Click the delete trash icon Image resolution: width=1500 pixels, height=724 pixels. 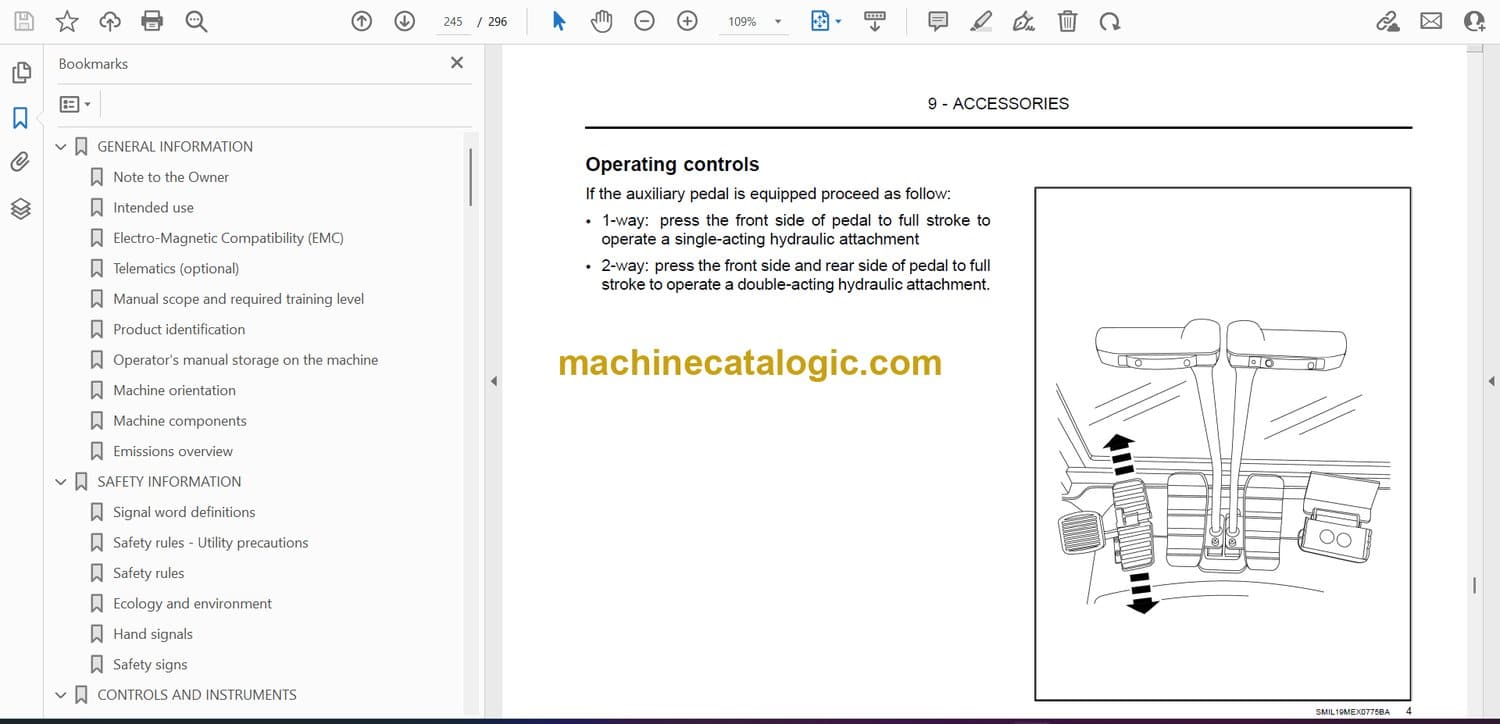coord(1068,21)
